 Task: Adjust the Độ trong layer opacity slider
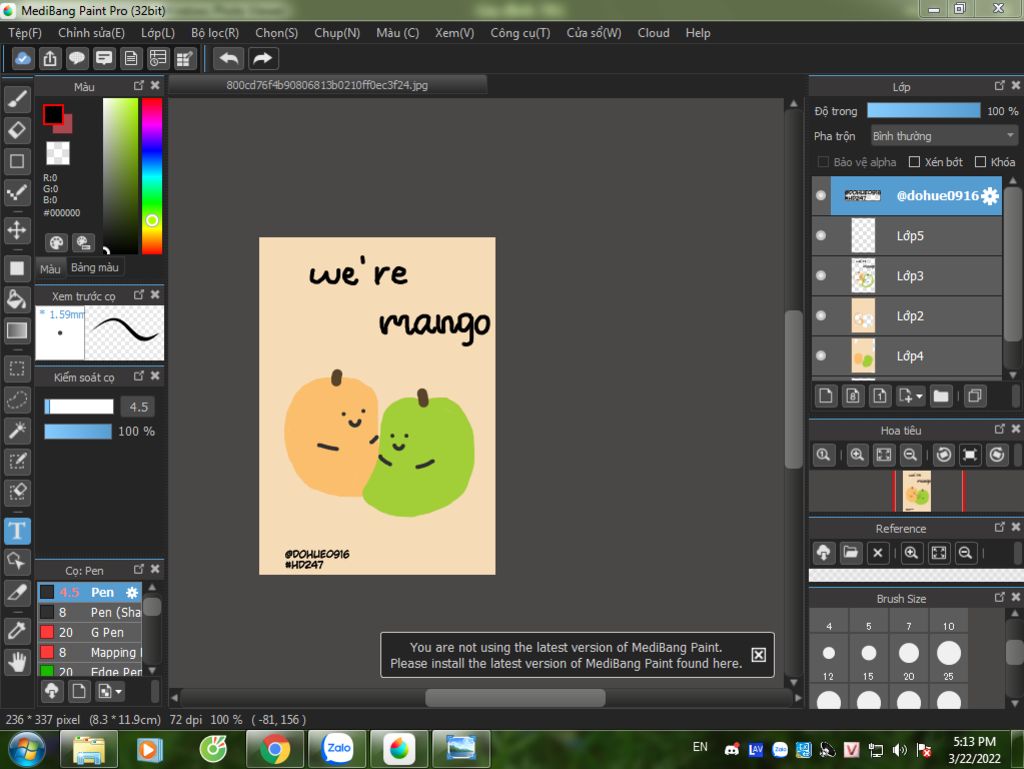tap(923, 110)
